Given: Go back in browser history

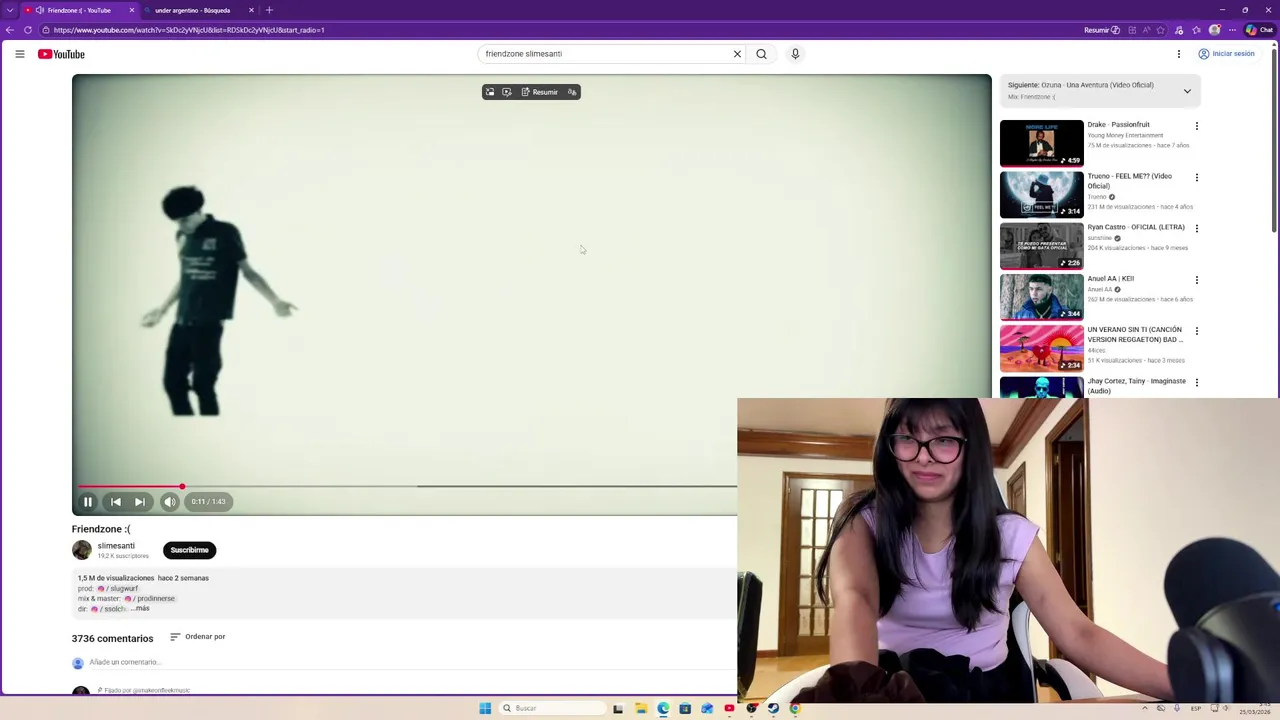Looking at the screenshot, I should click(x=10, y=30).
